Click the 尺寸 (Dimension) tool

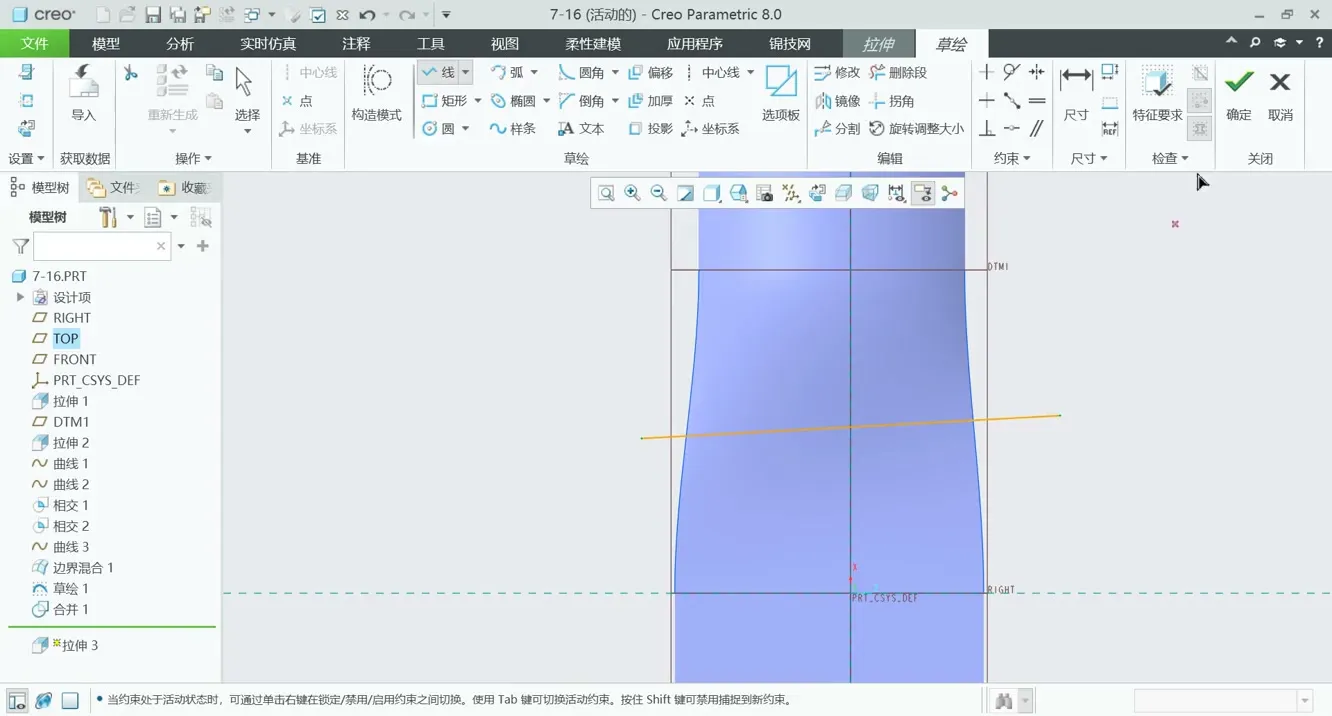click(1076, 93)
